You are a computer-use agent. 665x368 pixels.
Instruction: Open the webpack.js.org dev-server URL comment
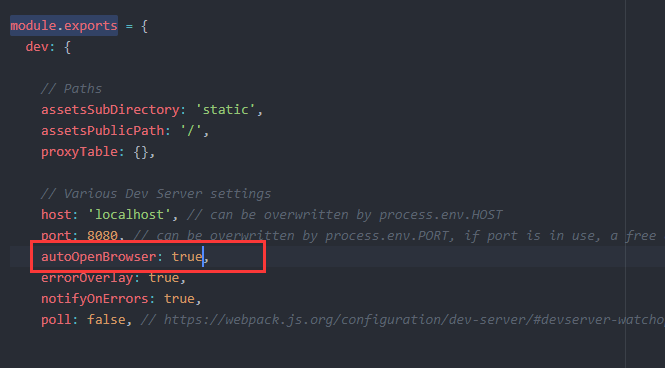[414, 320]
